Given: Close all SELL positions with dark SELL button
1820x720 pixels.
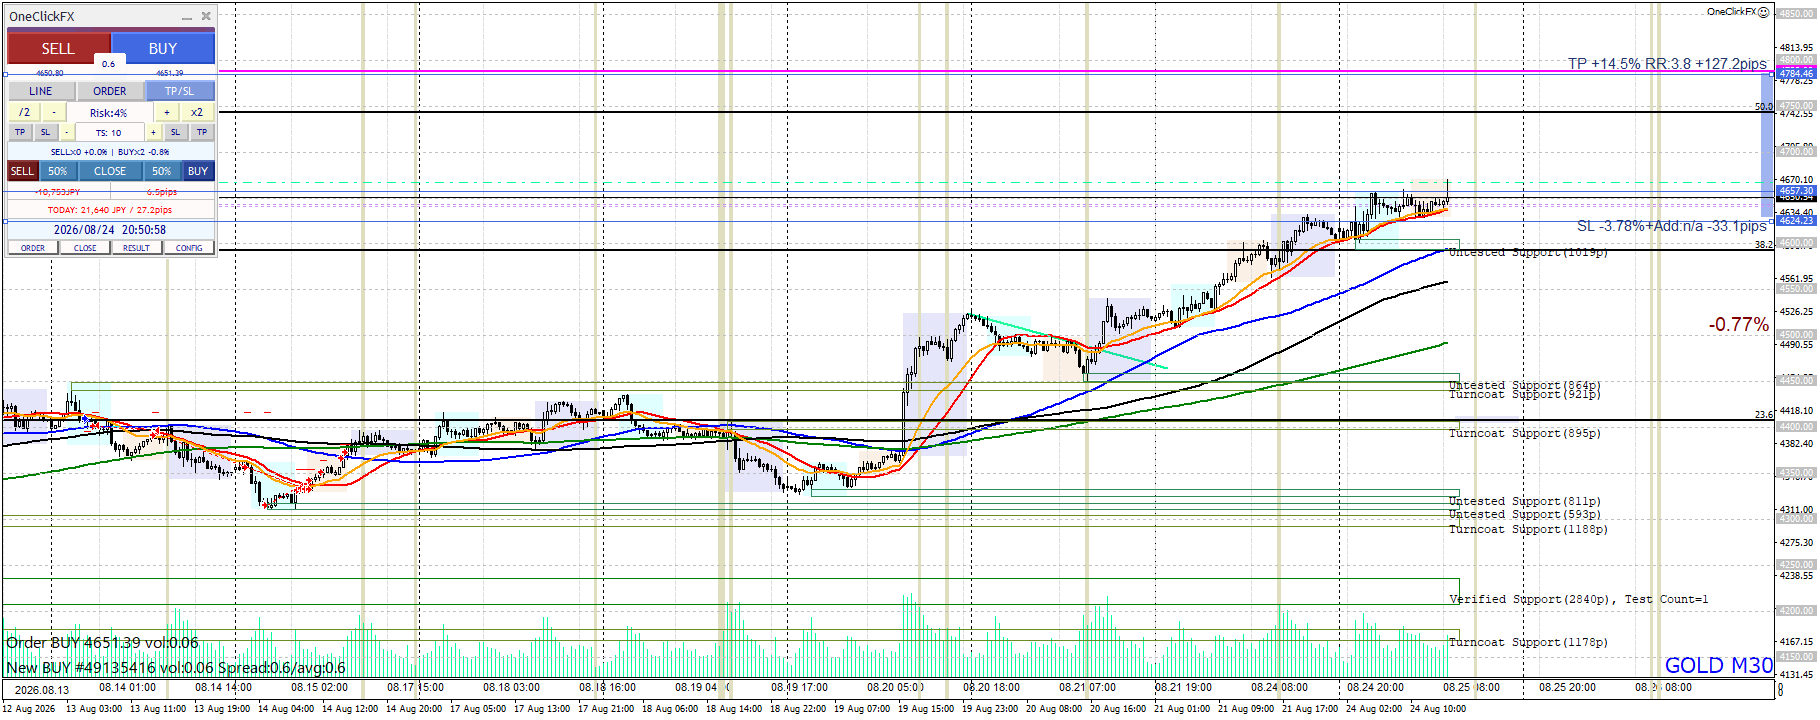Looking at the screenshot, I should click(22, 171).
